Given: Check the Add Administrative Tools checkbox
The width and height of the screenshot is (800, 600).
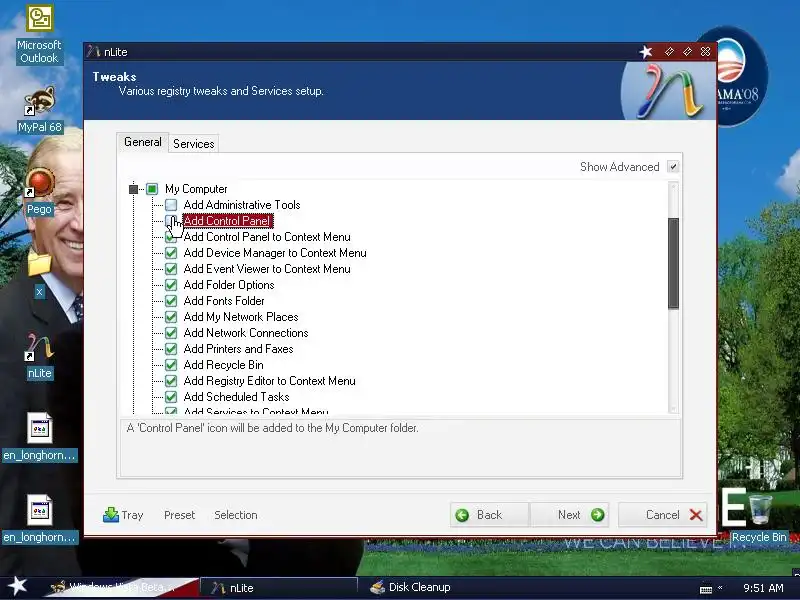Looking at the screenshot, I should (171, 205).
